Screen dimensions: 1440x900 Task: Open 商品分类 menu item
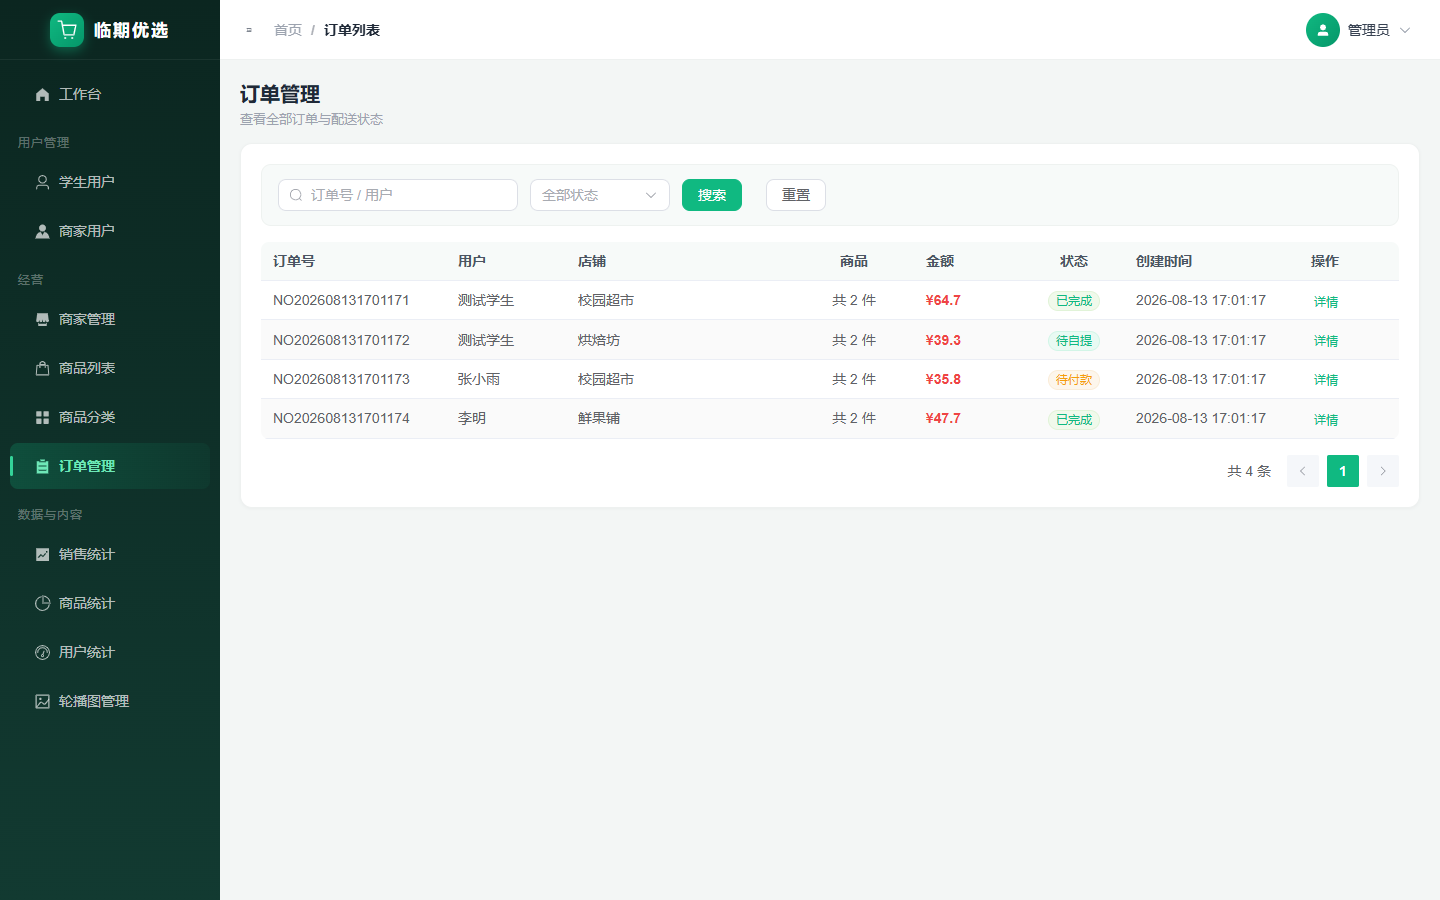(110, 417)
